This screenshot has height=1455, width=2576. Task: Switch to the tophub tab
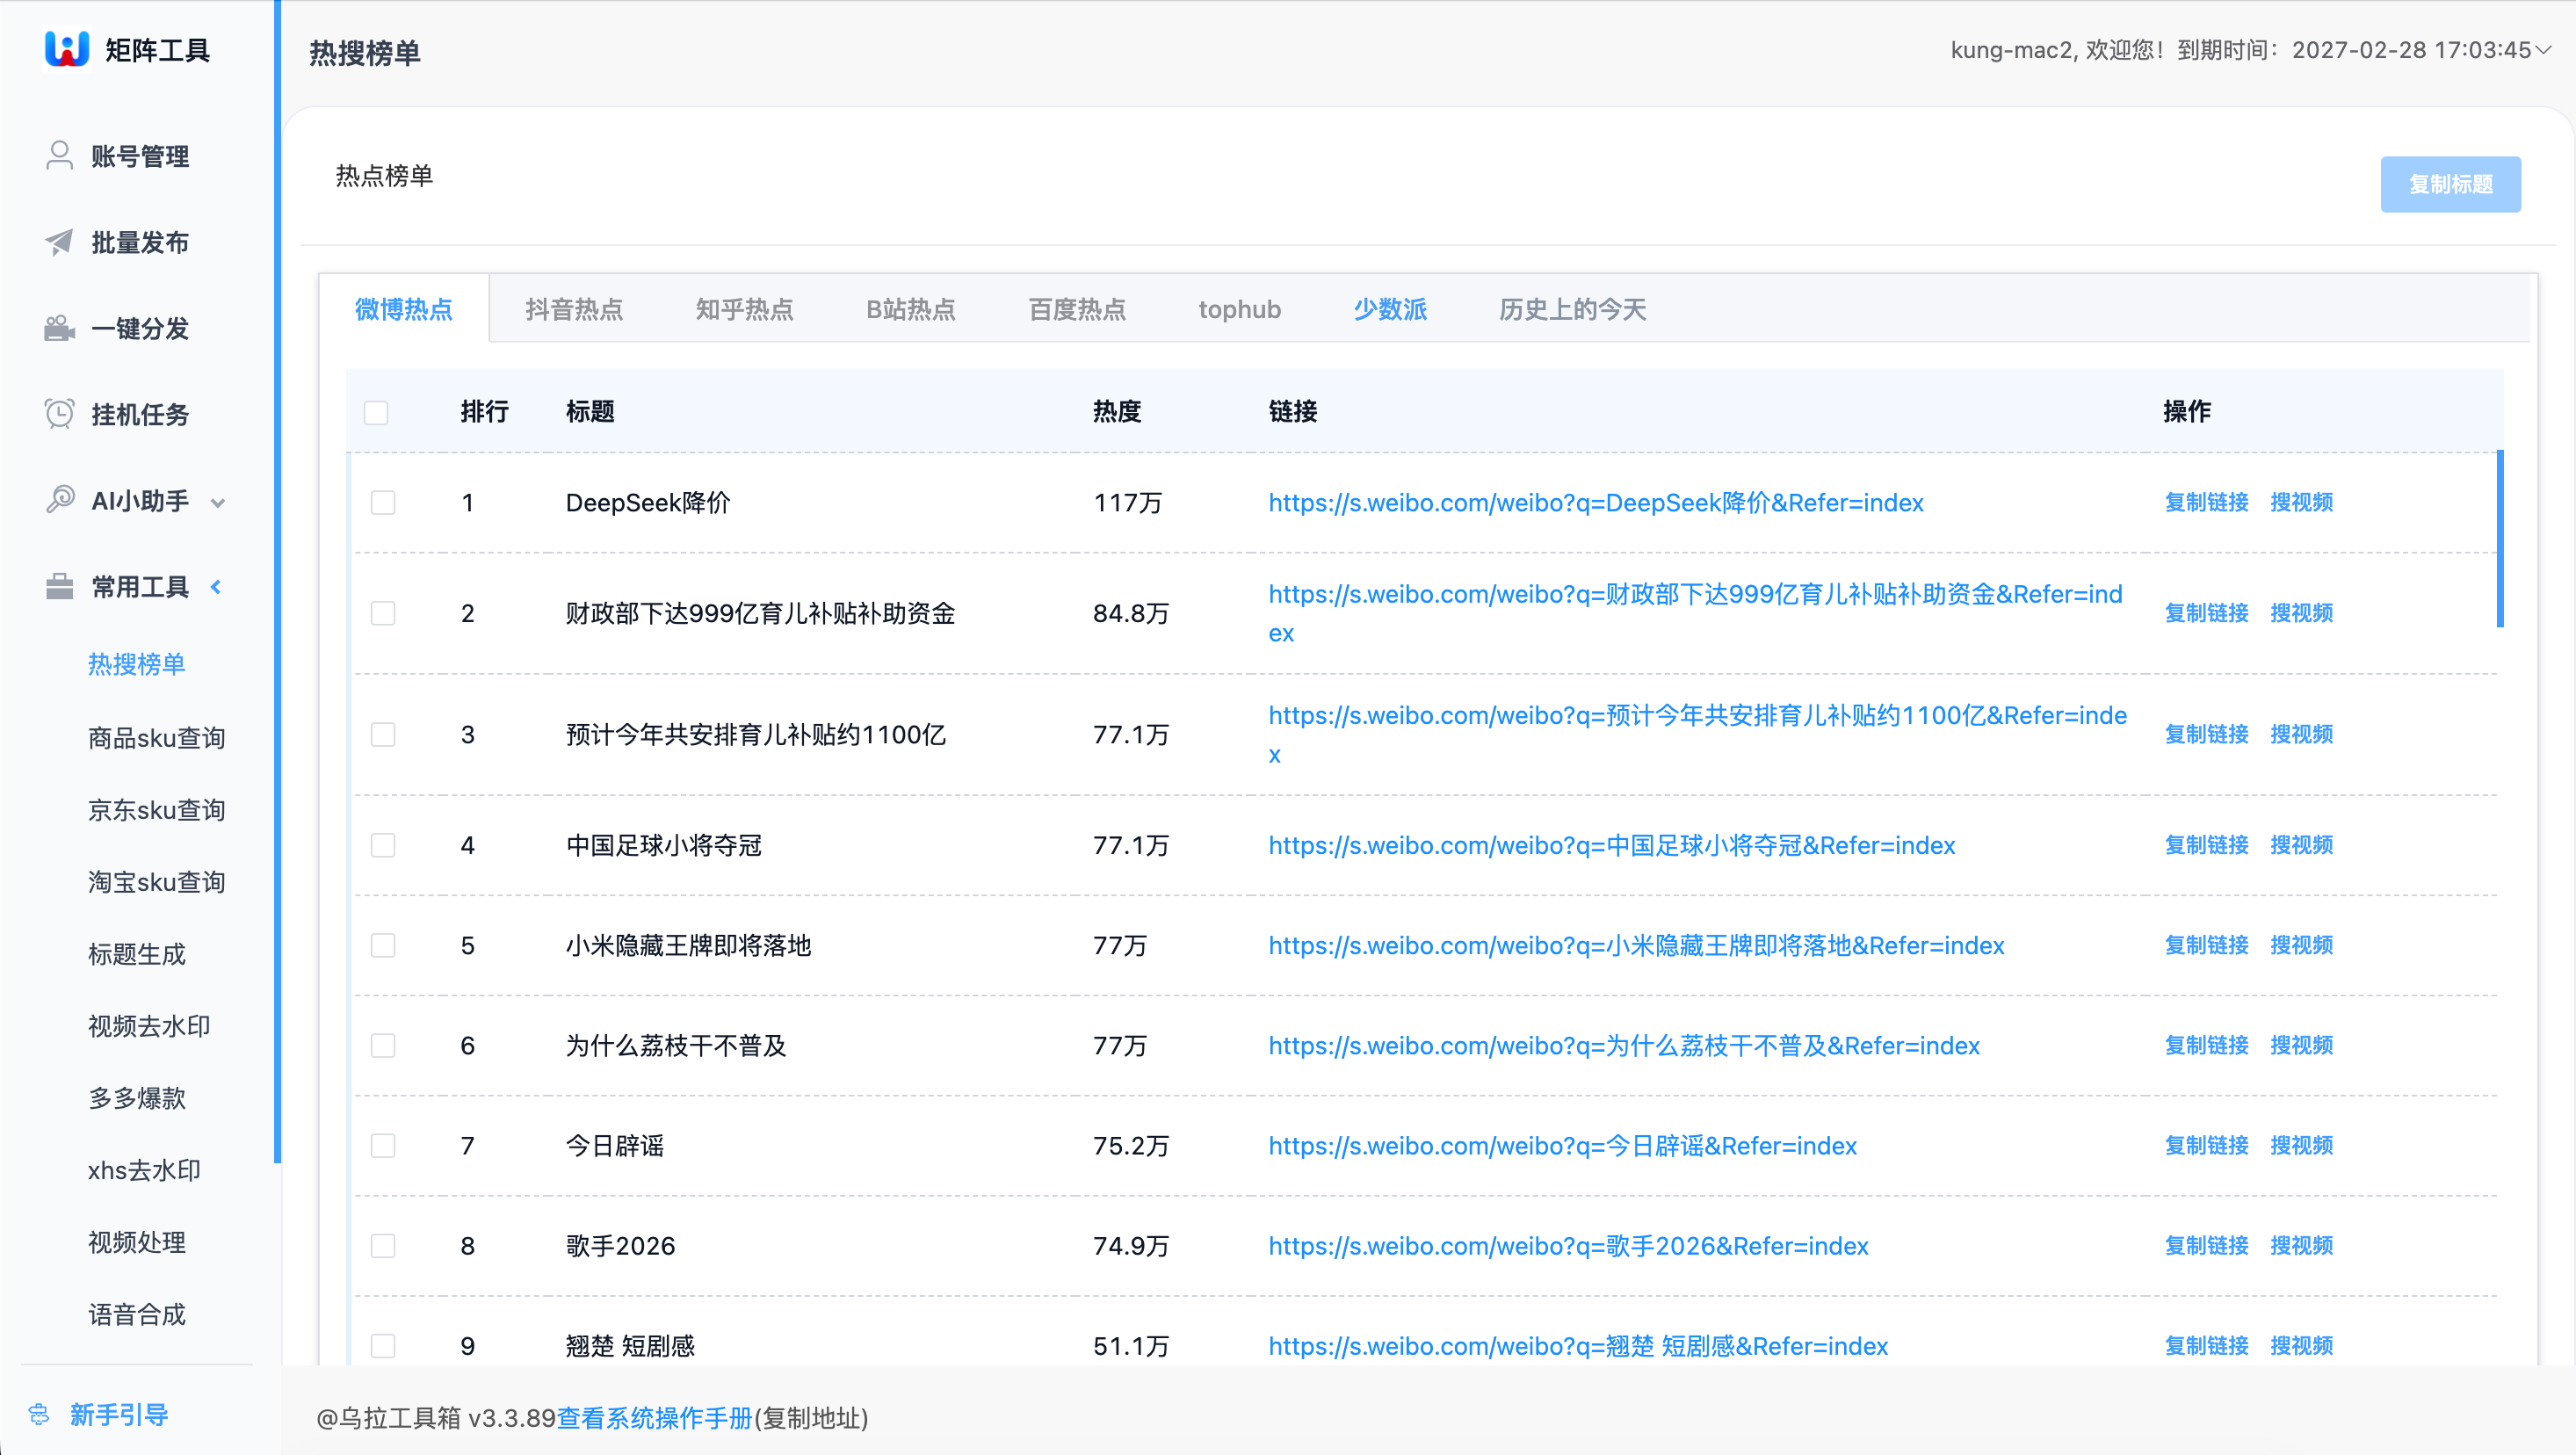[1239, 309]
